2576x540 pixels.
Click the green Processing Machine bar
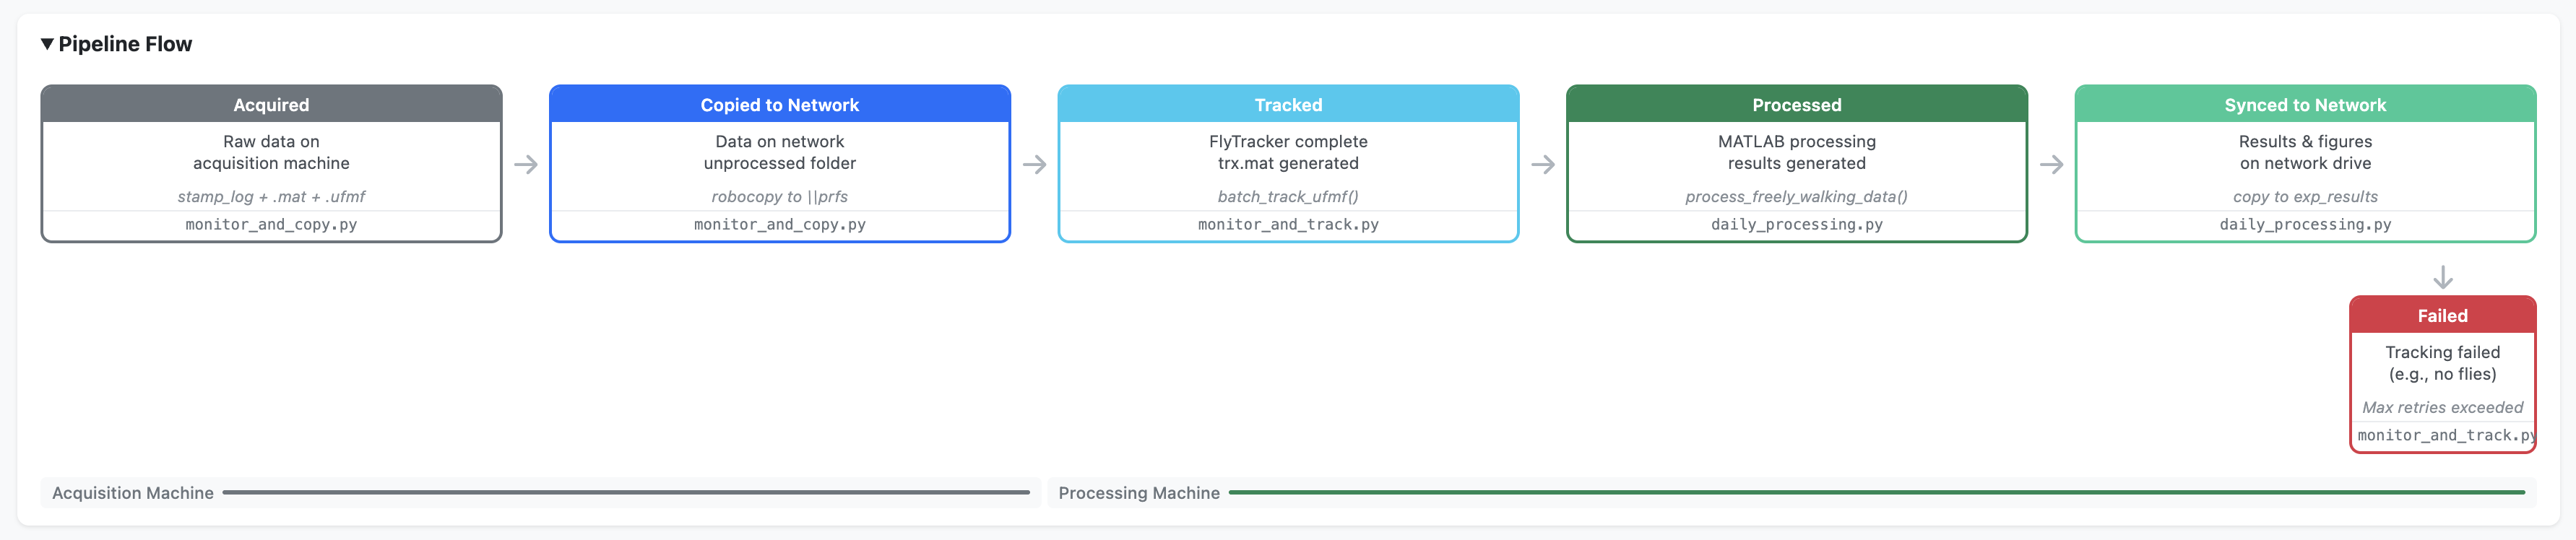(1876, 492)
